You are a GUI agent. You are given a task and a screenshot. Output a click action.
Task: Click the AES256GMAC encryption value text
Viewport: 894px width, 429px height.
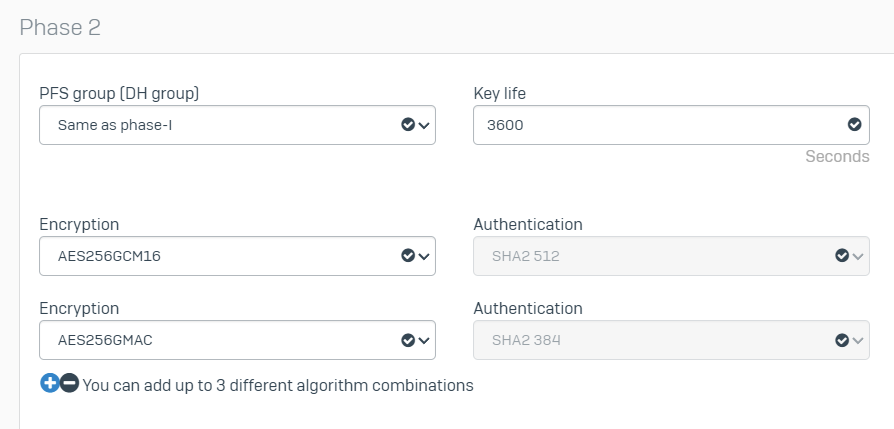click(x=105, y=340)
